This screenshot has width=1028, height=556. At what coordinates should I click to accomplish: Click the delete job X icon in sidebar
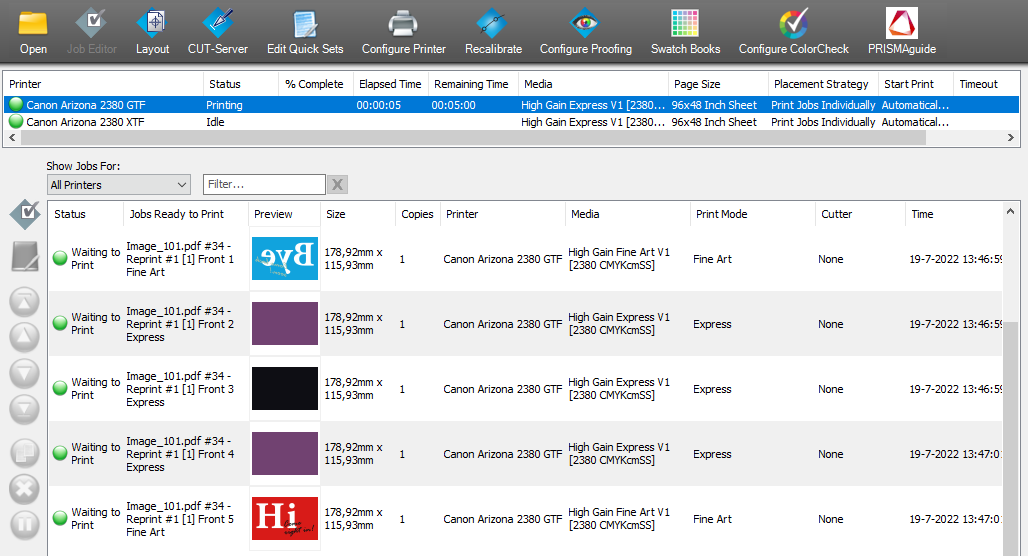tap(24, 489)
